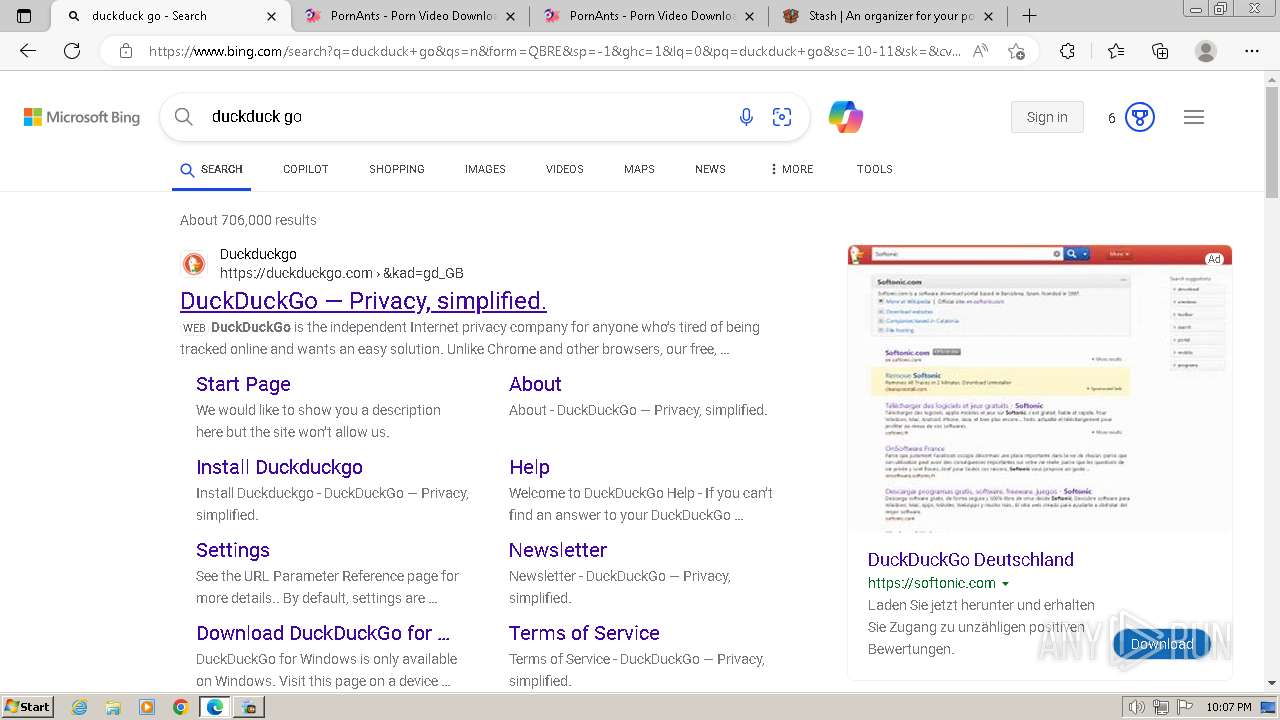Open Favorites list icon
The image size is (1280, 720).
coord(1116,51)
